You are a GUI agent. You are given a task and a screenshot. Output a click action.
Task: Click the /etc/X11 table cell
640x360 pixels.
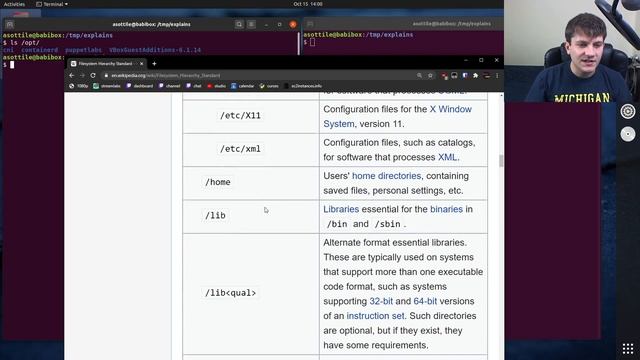coord(251,116)
